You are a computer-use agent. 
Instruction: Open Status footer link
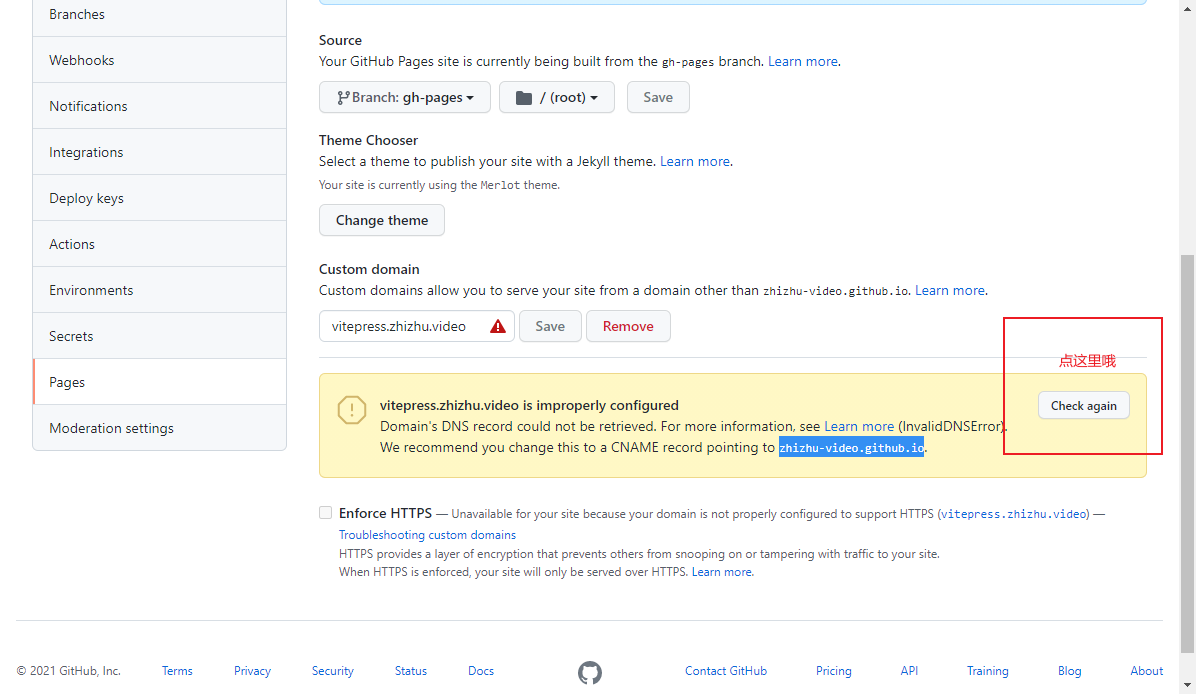point(411,671)
